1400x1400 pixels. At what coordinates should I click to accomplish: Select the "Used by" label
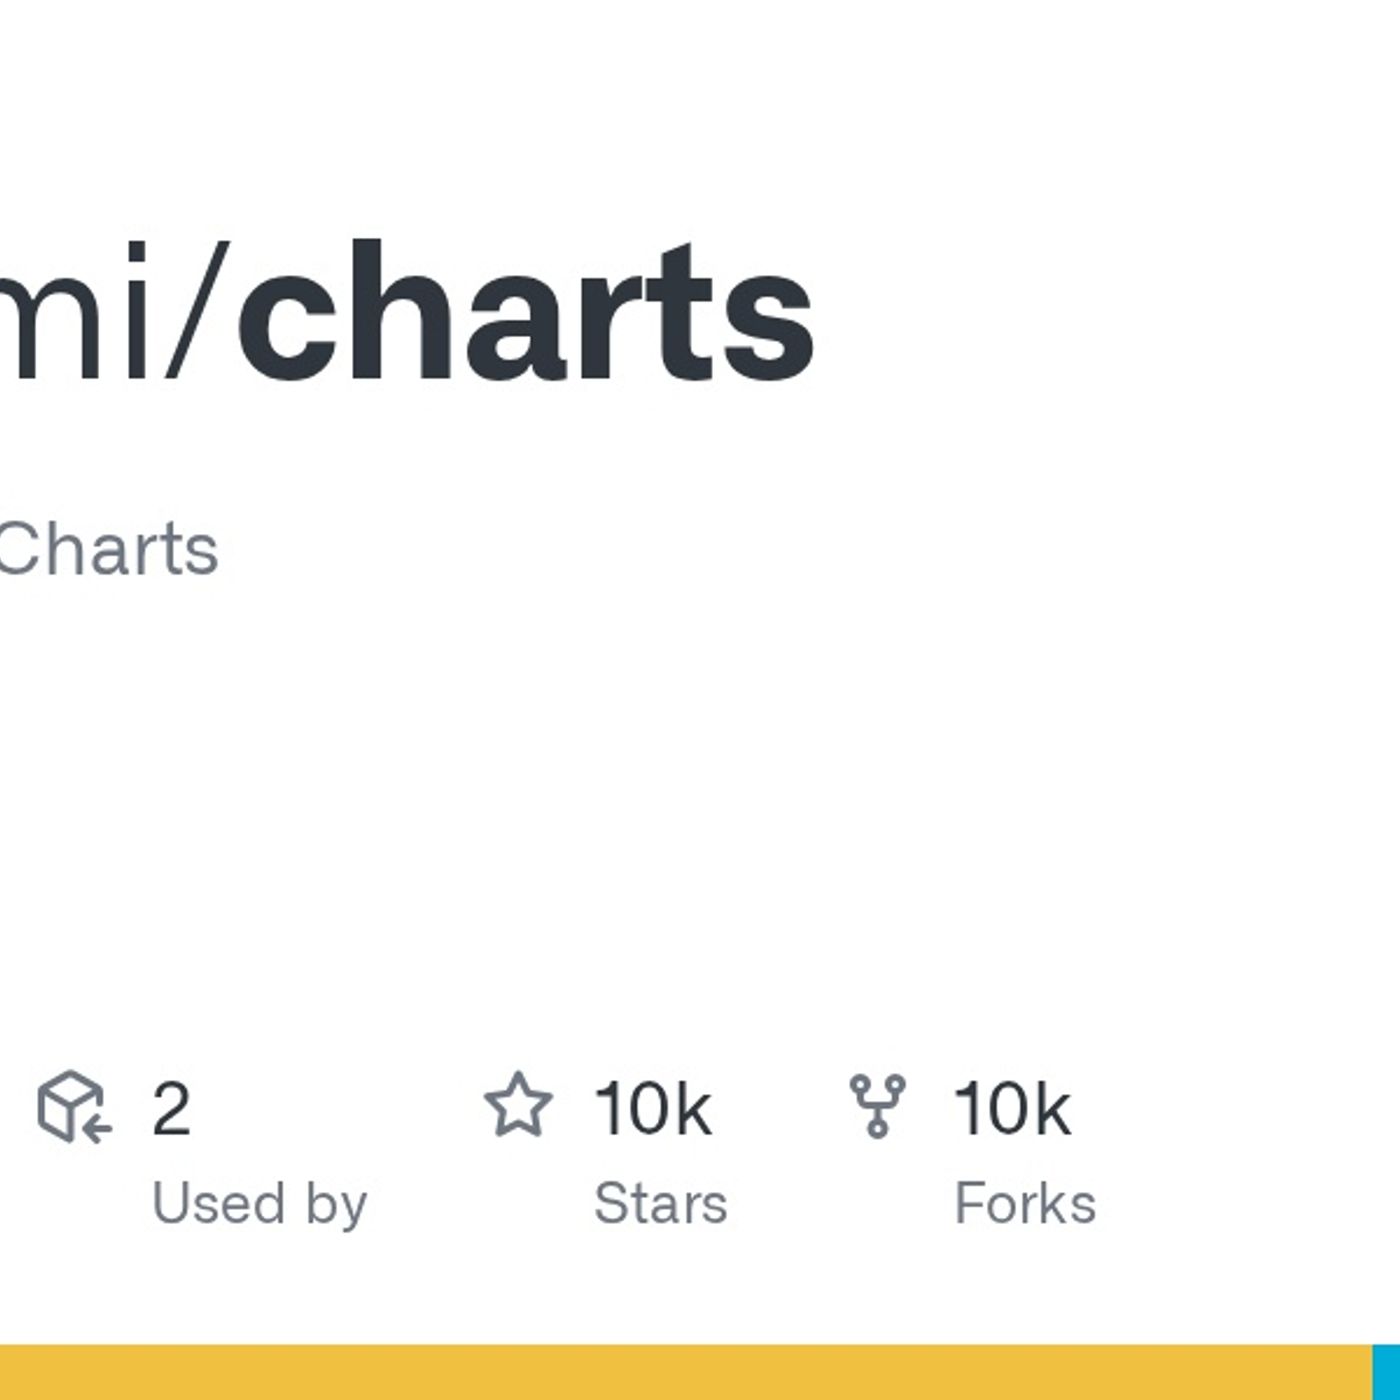(259, 1203)
